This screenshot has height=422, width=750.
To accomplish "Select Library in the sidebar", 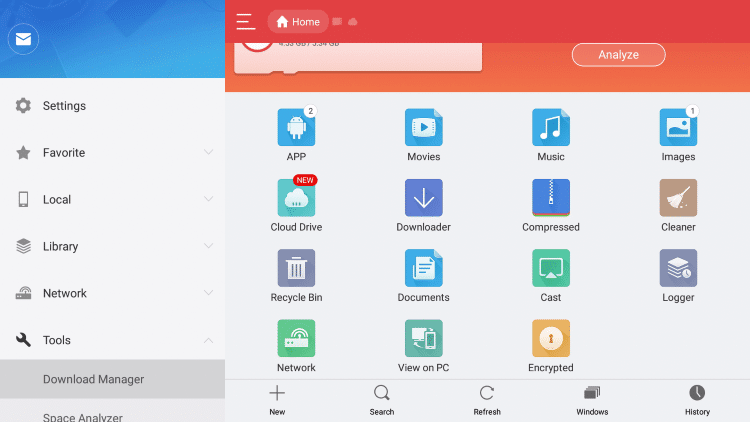I will [x=112, y=246].
